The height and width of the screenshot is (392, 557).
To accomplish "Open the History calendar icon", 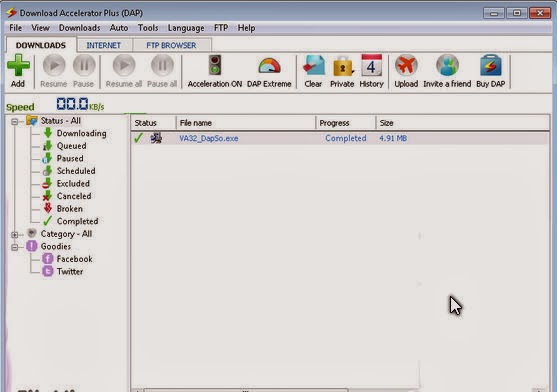I will [x=371, y=65].
